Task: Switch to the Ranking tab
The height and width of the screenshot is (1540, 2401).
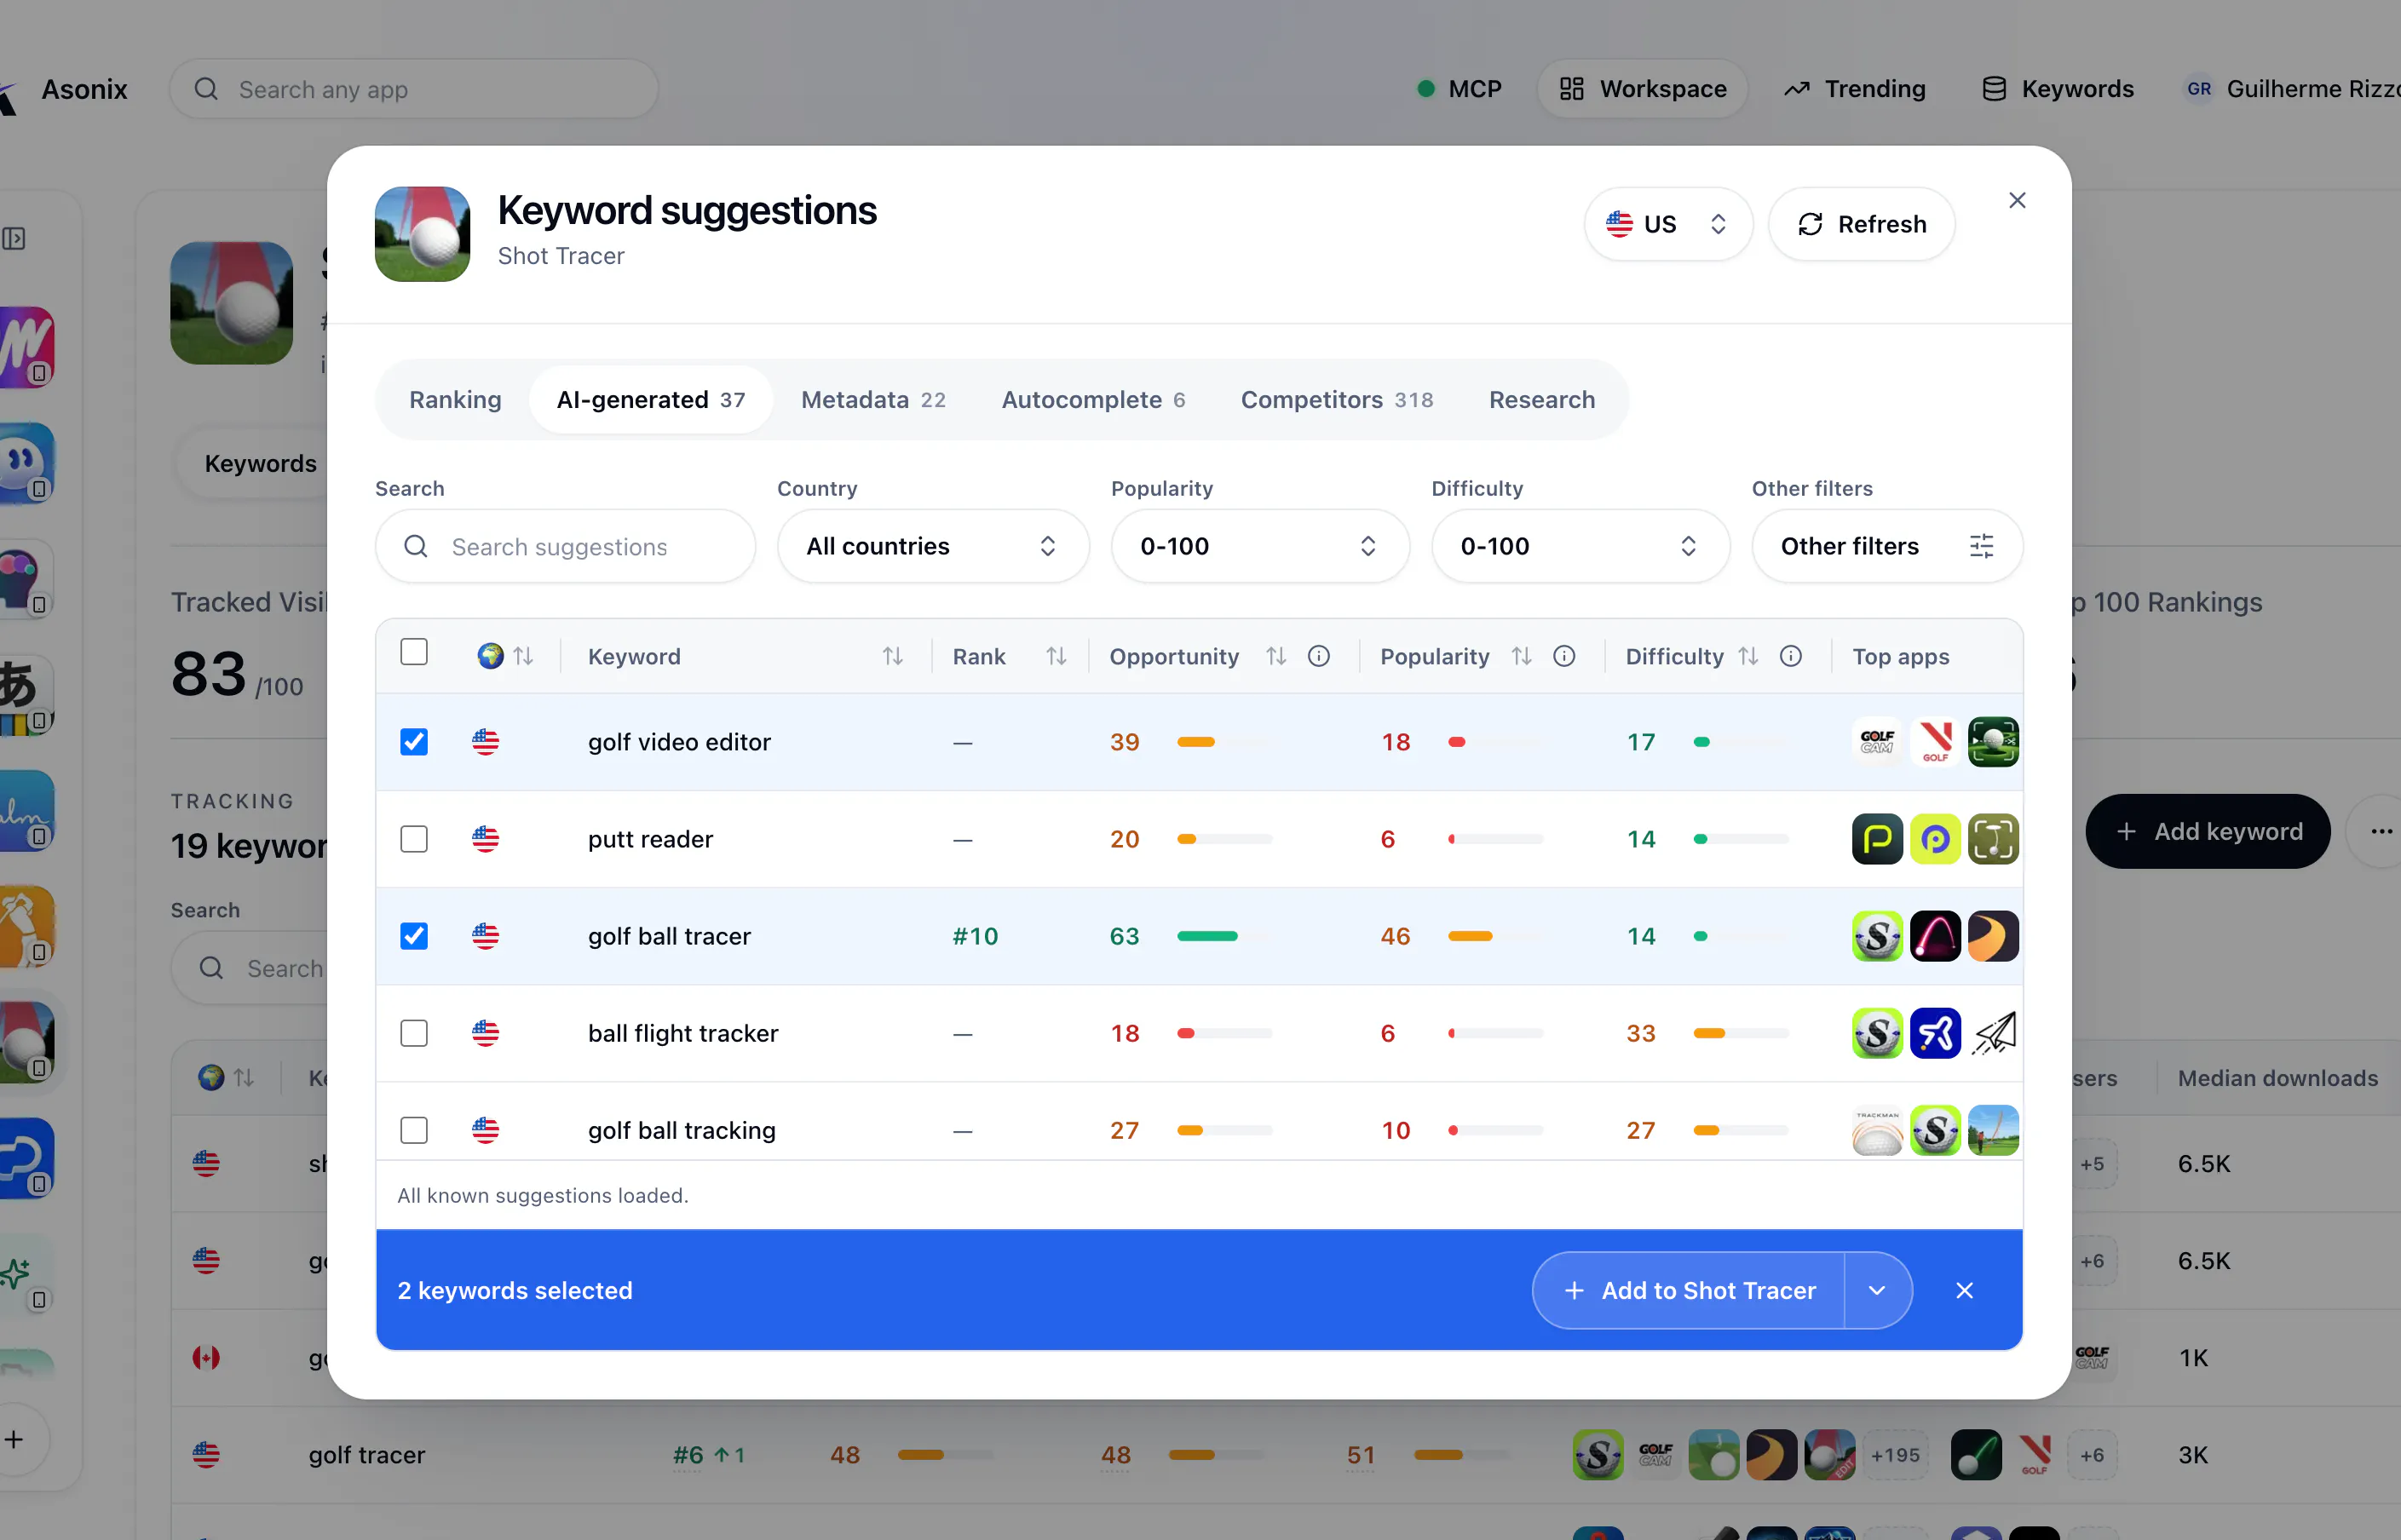Action: (x=455, y=400)
